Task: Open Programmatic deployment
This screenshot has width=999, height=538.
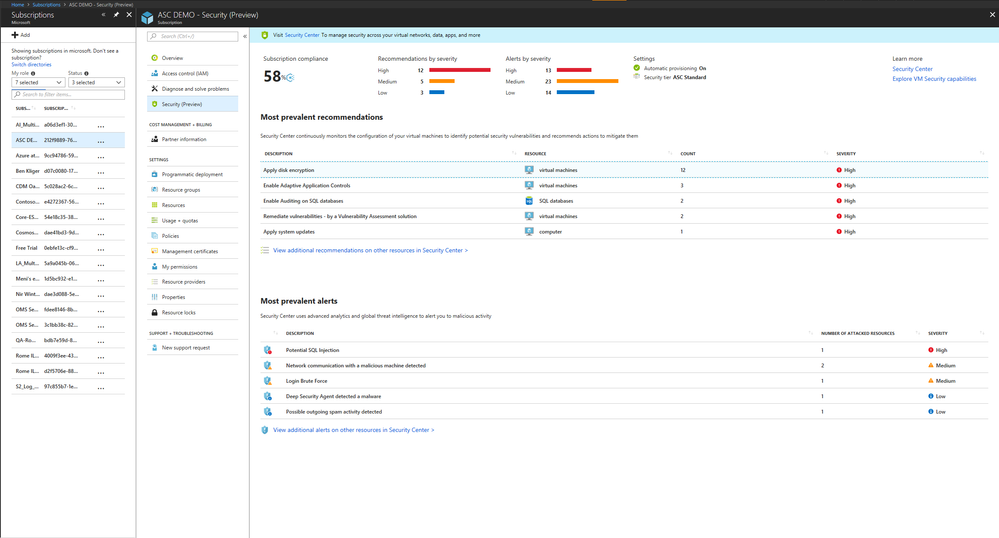Action: pyautogui.click(x=192, y=174)
